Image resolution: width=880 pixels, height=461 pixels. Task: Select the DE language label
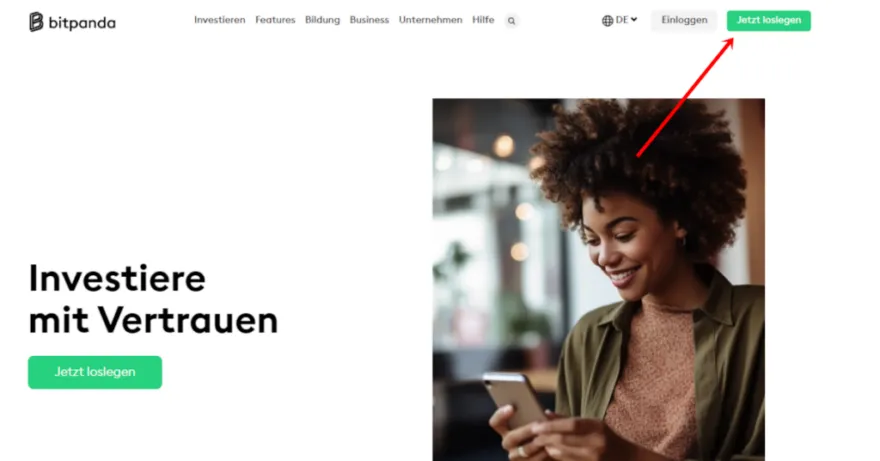click(621, 20)
